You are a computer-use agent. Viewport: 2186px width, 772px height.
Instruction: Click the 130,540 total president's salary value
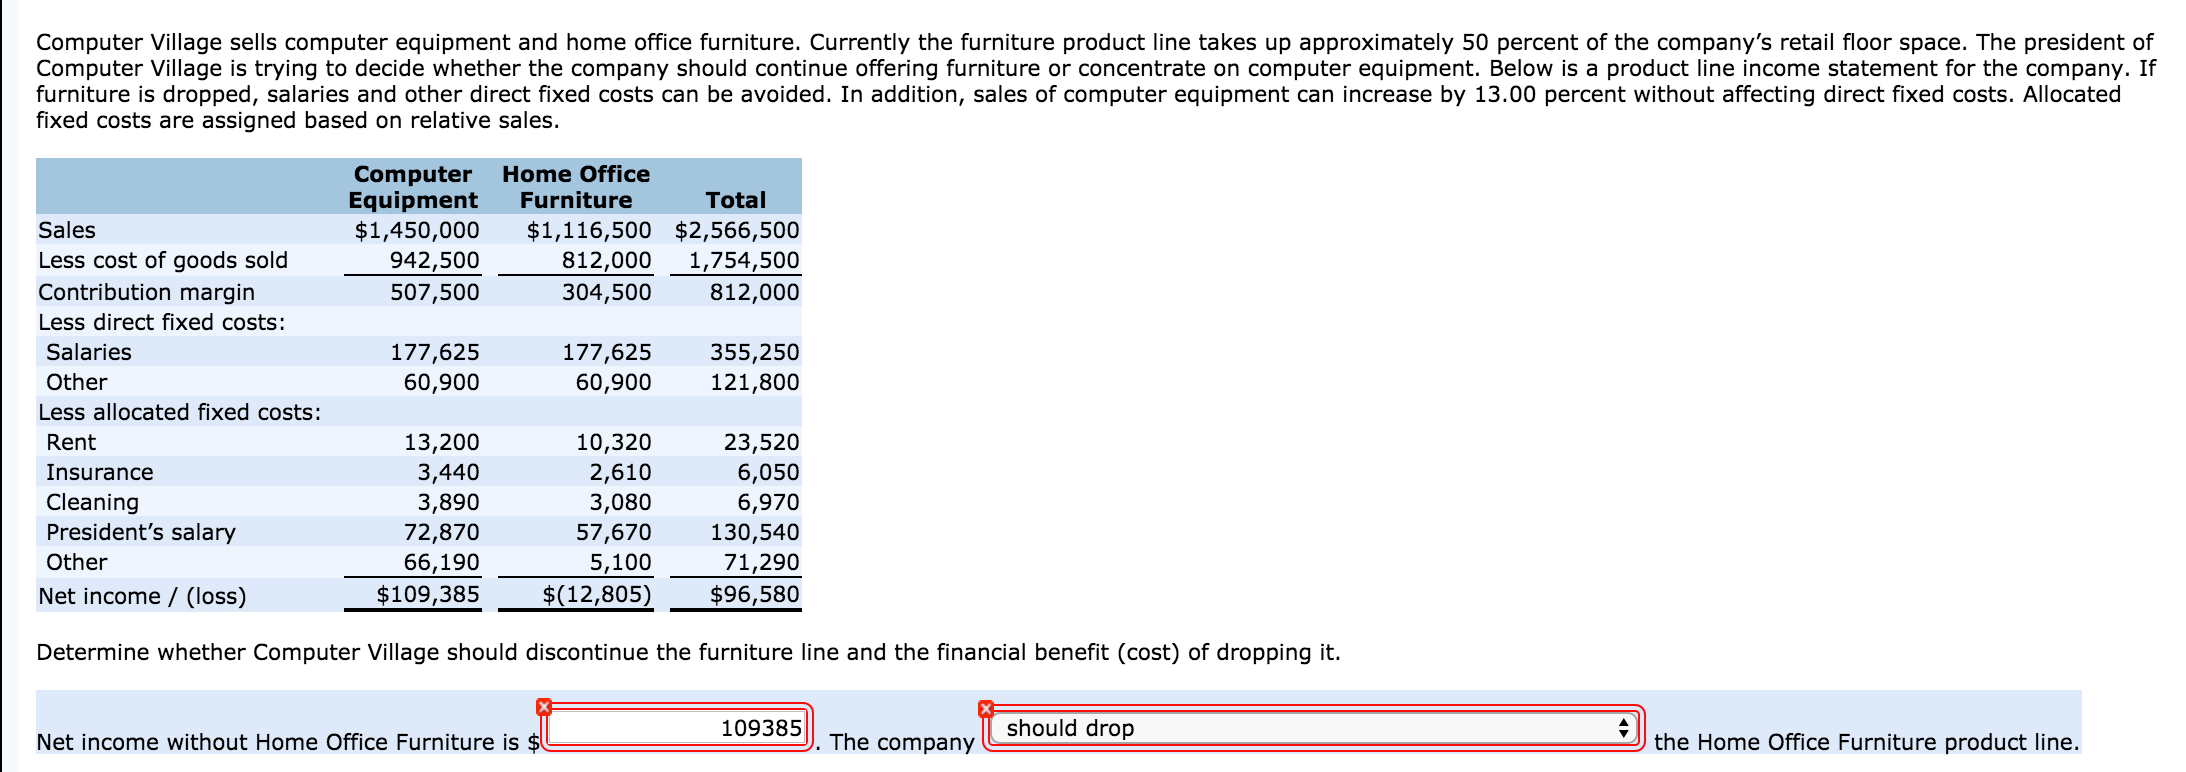[755, 532]
